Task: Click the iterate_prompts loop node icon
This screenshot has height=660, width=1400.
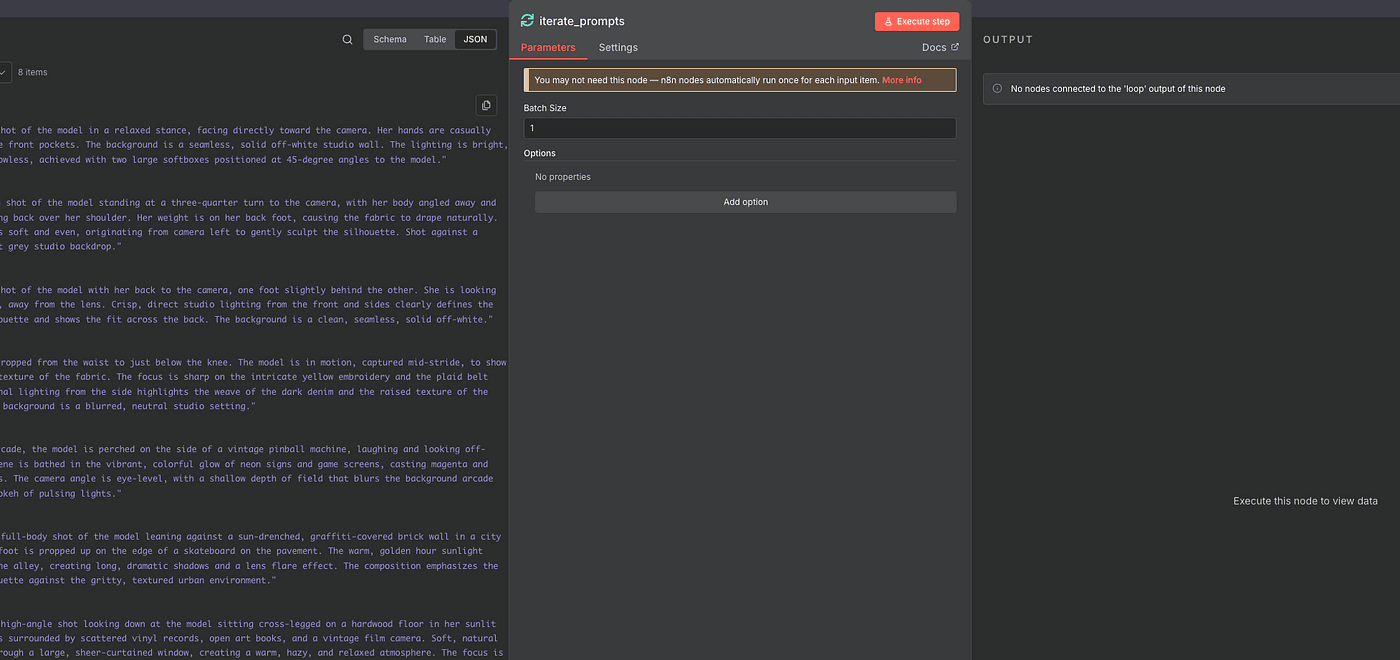Action: (x=527, y=21)
